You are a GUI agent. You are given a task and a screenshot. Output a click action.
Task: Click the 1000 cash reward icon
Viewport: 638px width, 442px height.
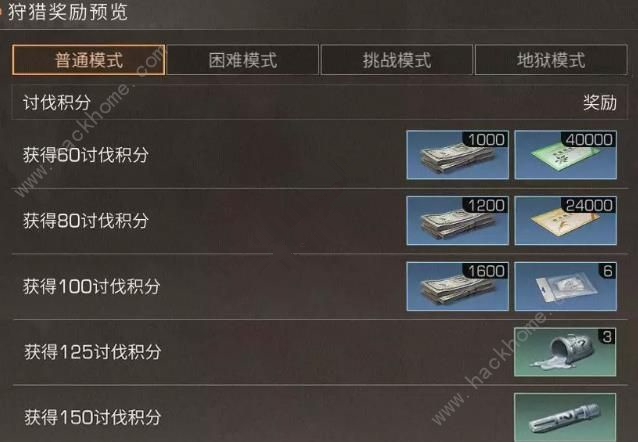pyautogui.click(x=457, y=155)
